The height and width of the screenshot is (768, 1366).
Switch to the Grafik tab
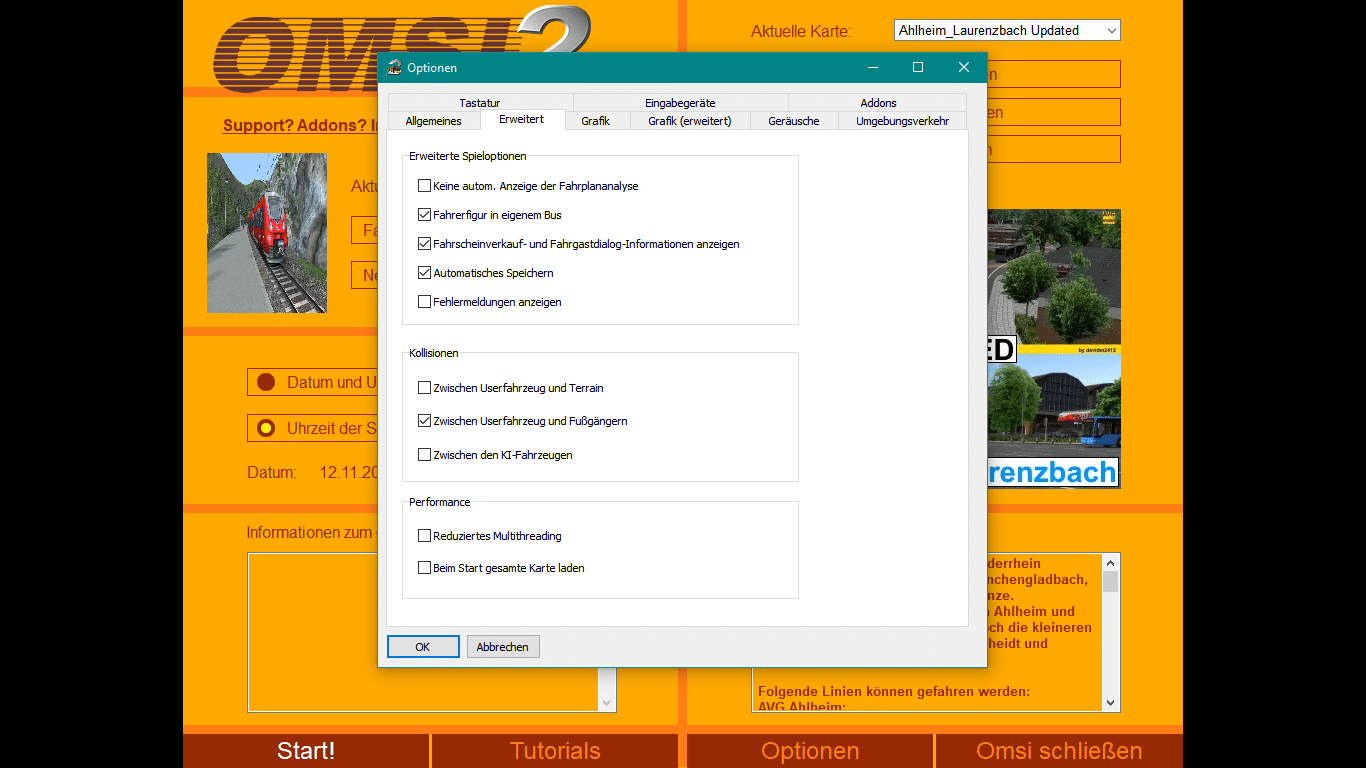[595, 121]
